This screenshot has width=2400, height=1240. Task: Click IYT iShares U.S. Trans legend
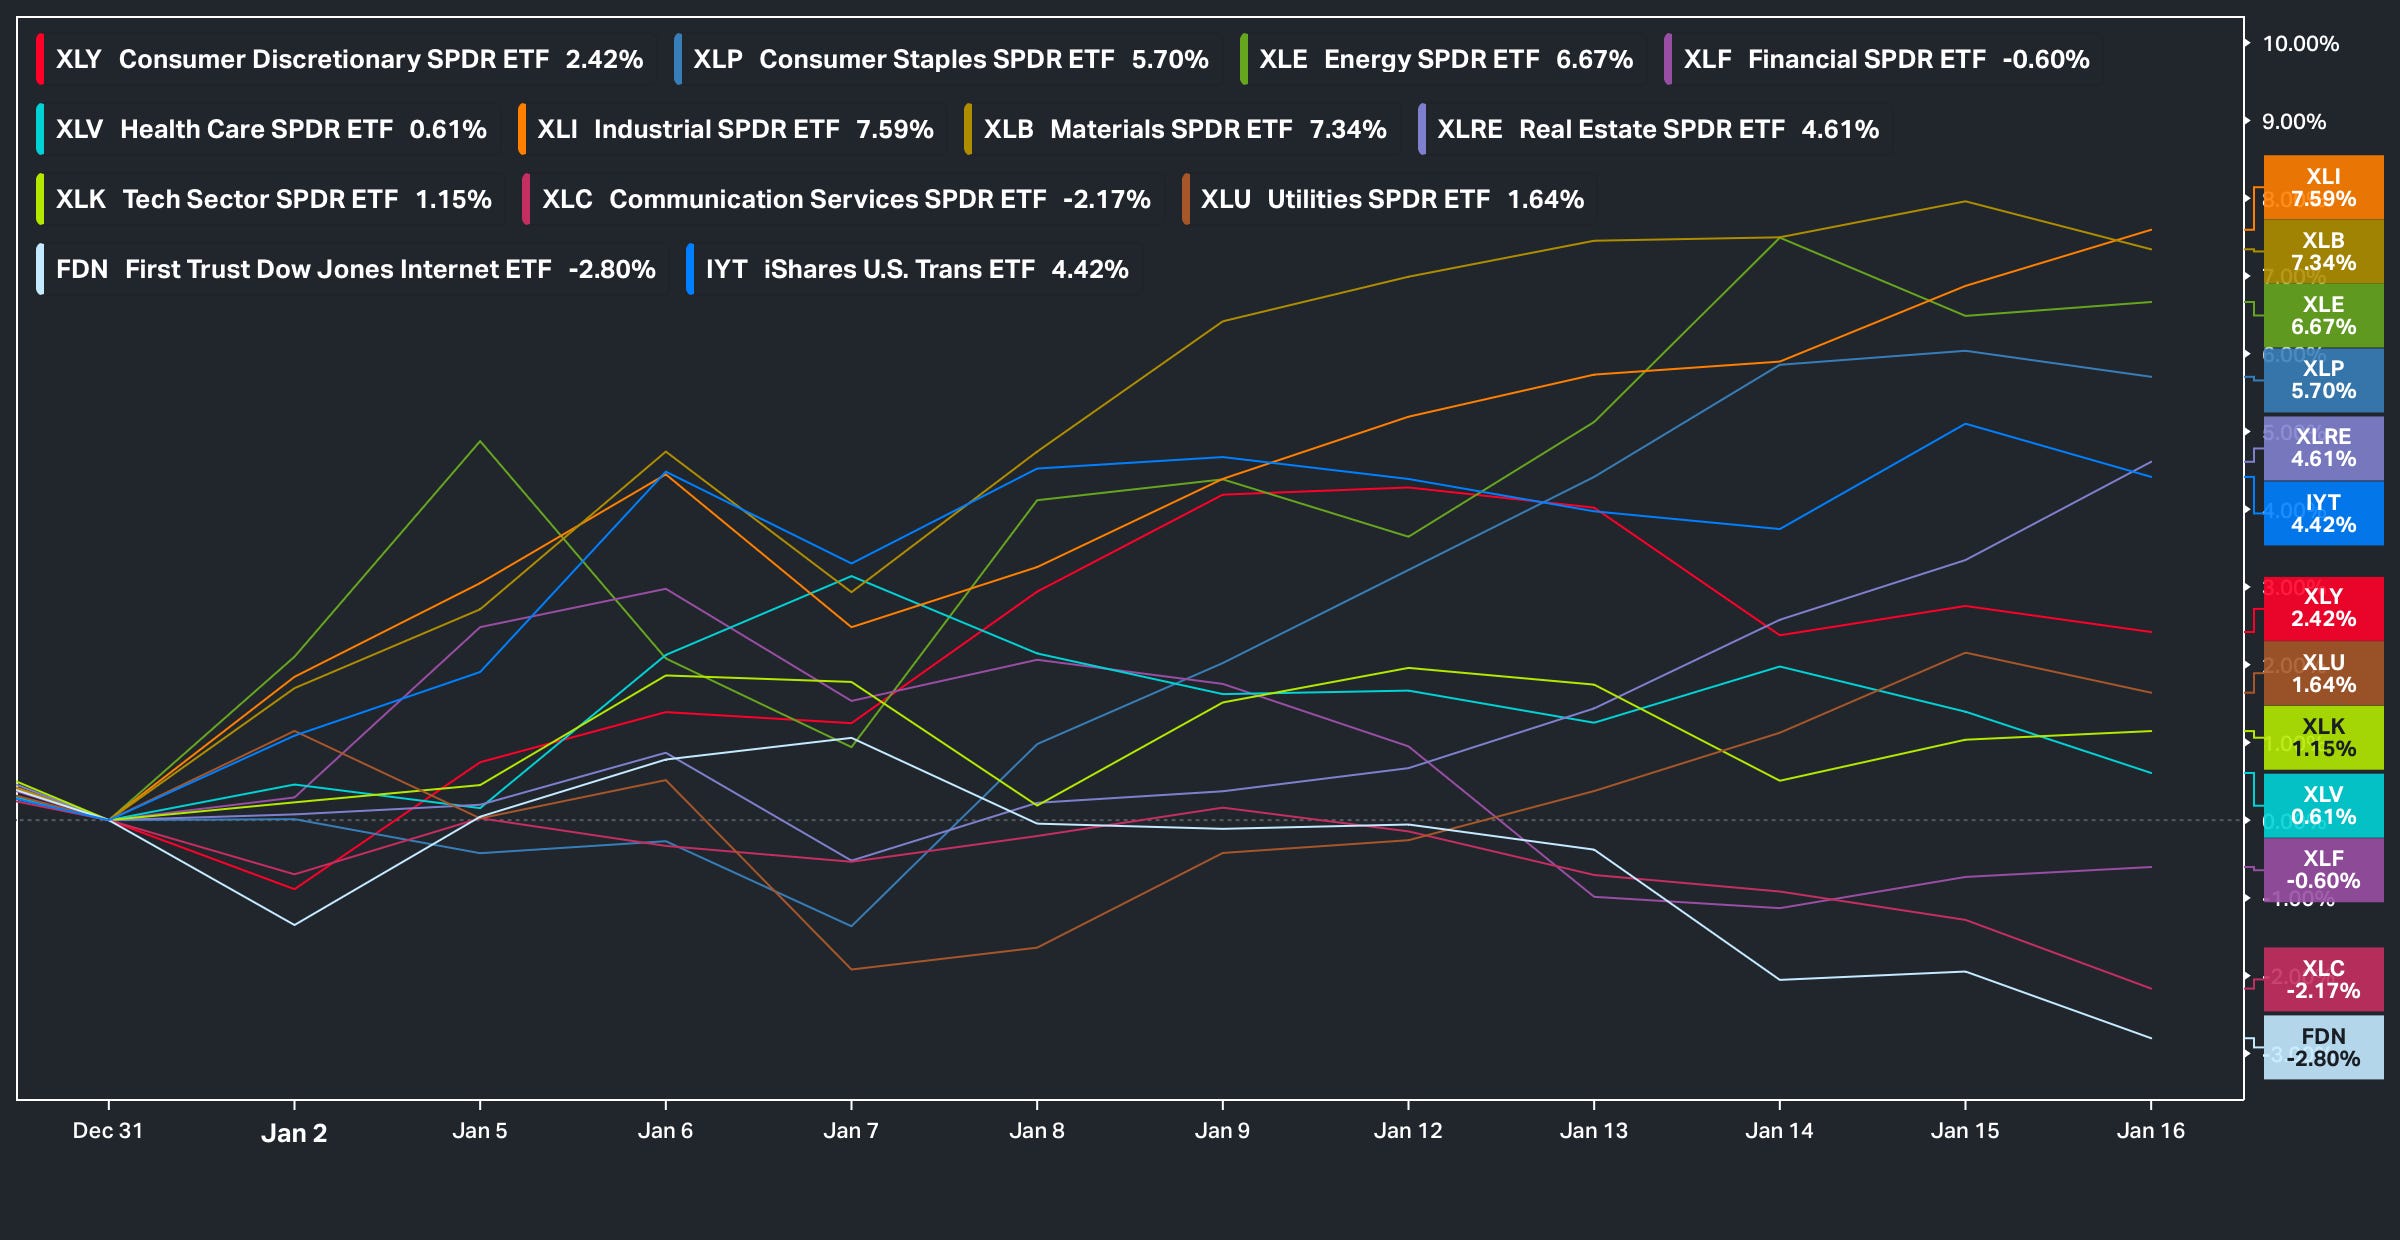(916, 269)
